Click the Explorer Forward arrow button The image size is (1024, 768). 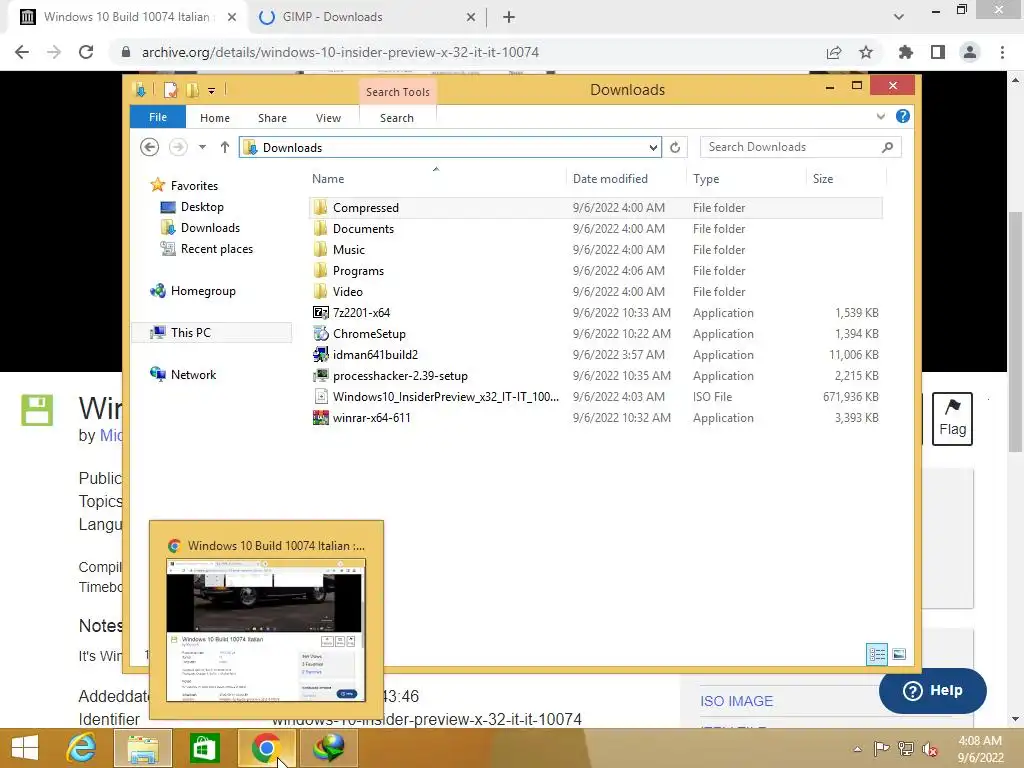pos(178,148)
